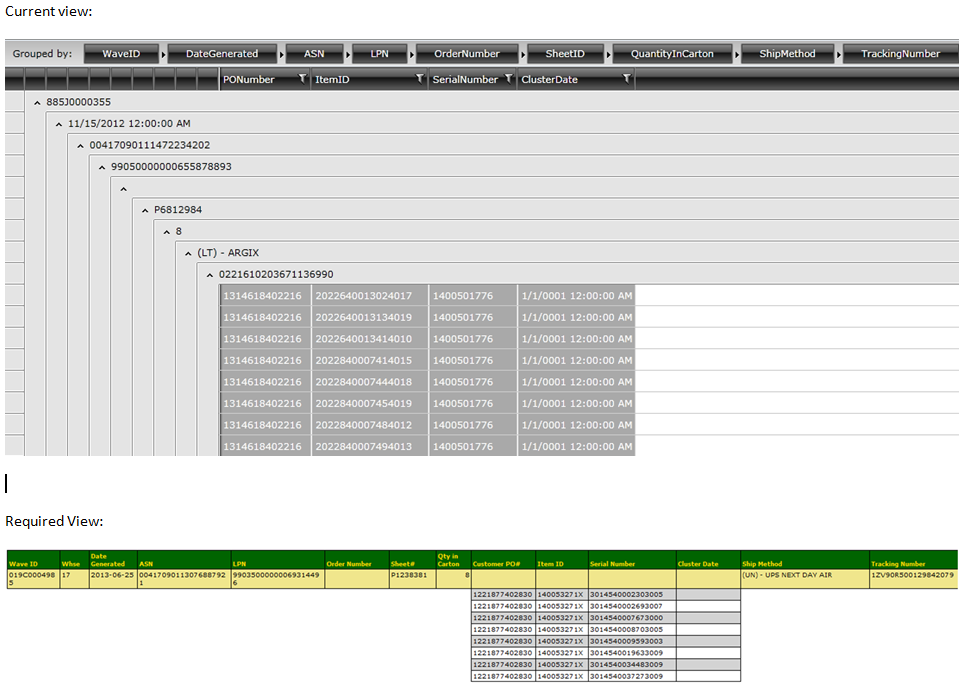964x692 pixels.
Task: Open the SerialNumber column filter icon
Action: point(508,79)
